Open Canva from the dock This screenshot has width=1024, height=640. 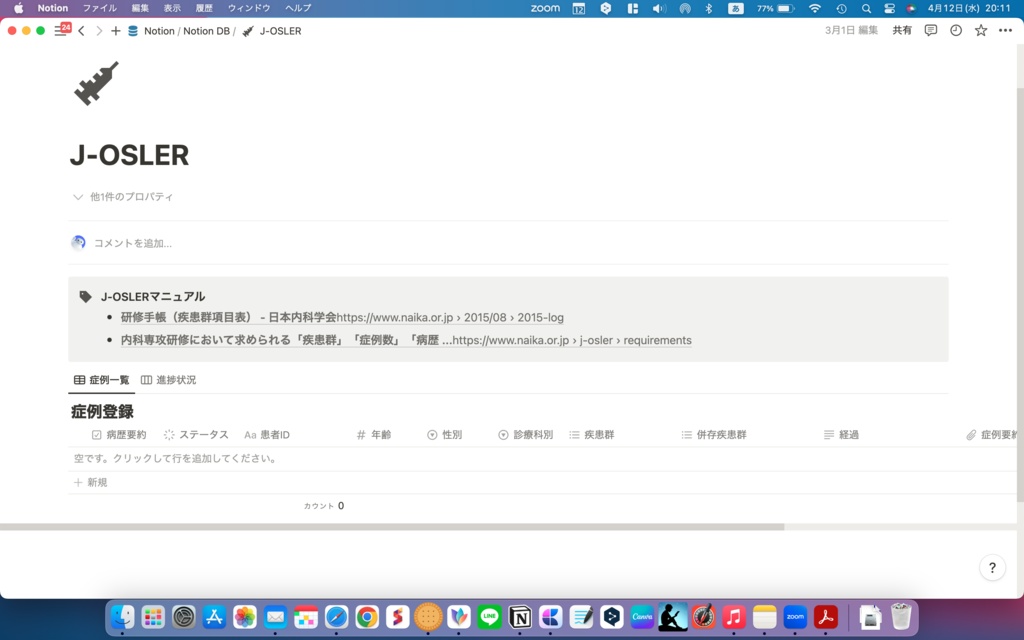(x=643, y=616)
